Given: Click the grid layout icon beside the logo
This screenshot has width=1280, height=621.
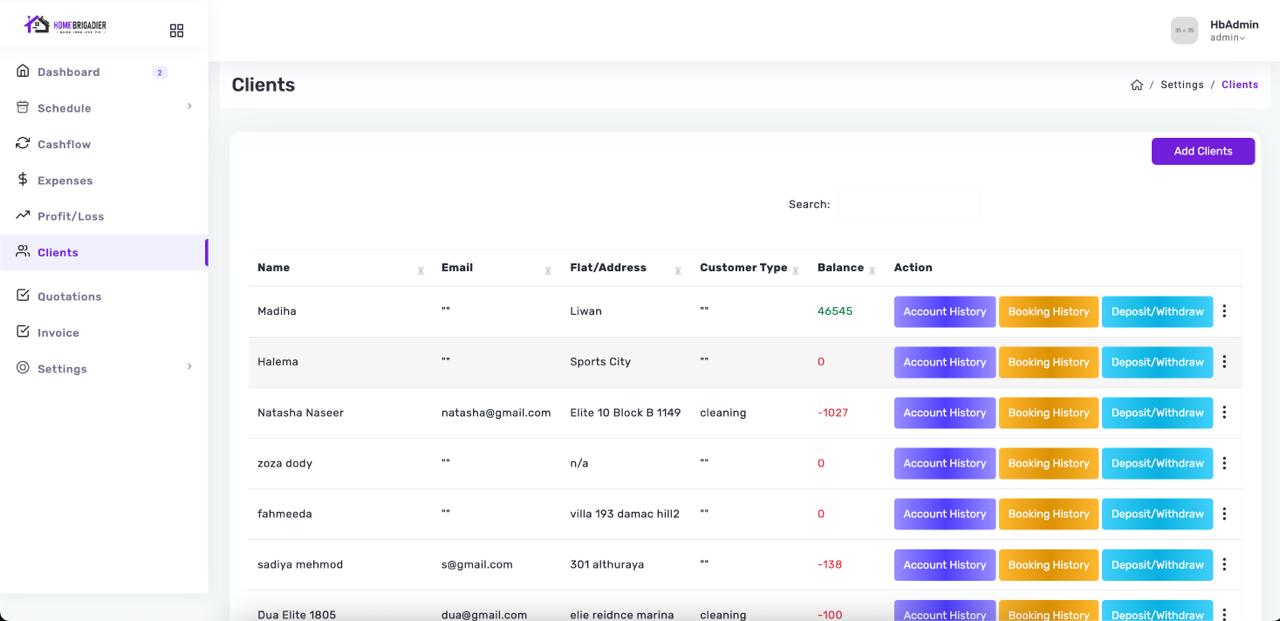Looking at the screenshot, I should [x=177, y=31].
